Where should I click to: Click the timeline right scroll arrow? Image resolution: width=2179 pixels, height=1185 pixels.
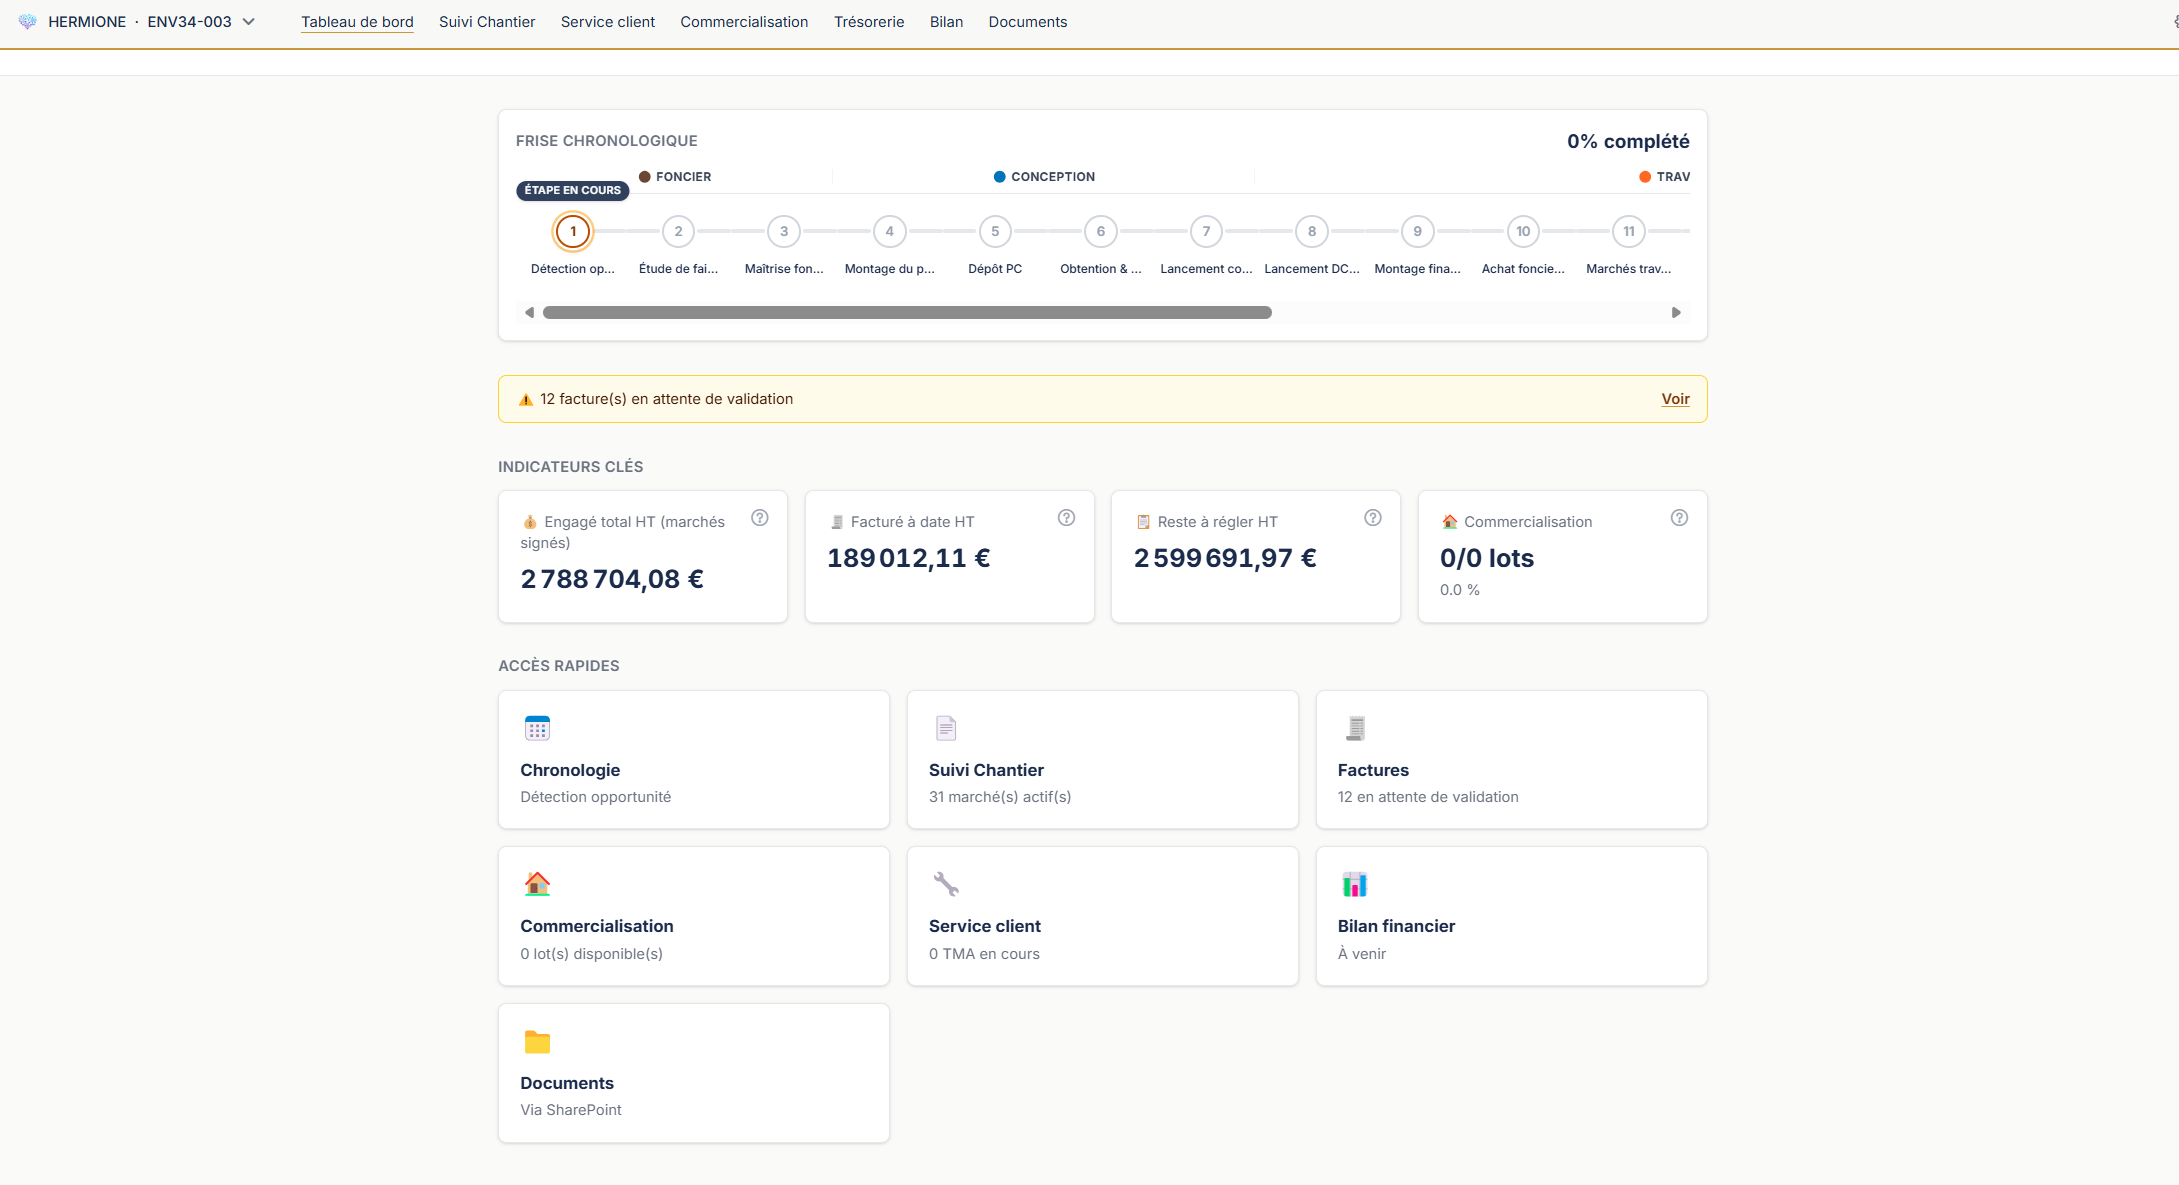1676,313
